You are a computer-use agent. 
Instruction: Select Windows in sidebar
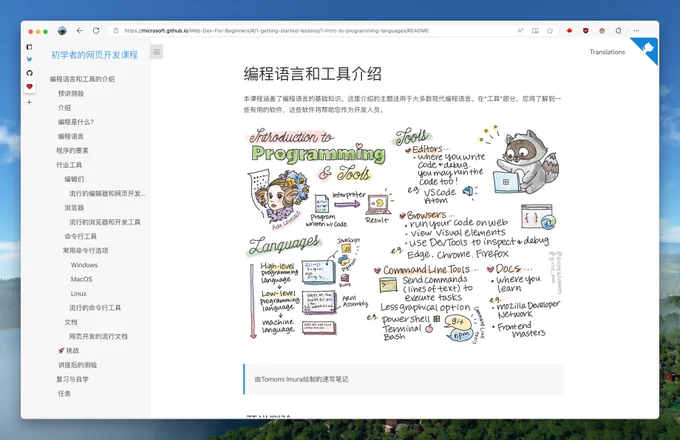click(x=84, y=265)
